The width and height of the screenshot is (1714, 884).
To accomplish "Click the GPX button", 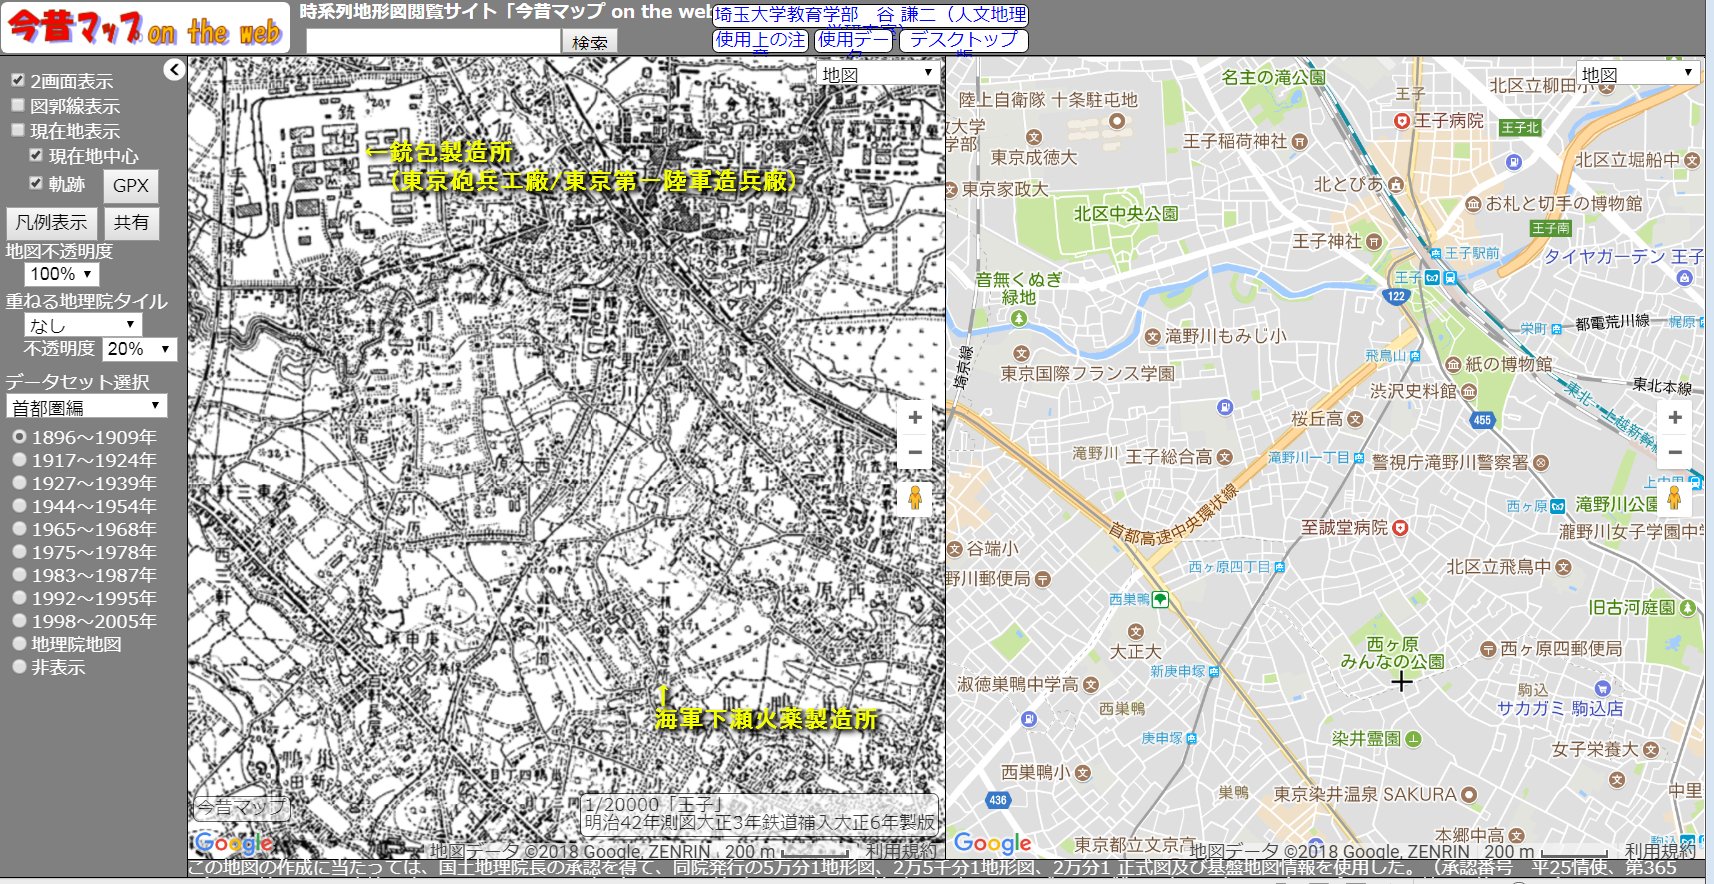I will tap(131, 186).
